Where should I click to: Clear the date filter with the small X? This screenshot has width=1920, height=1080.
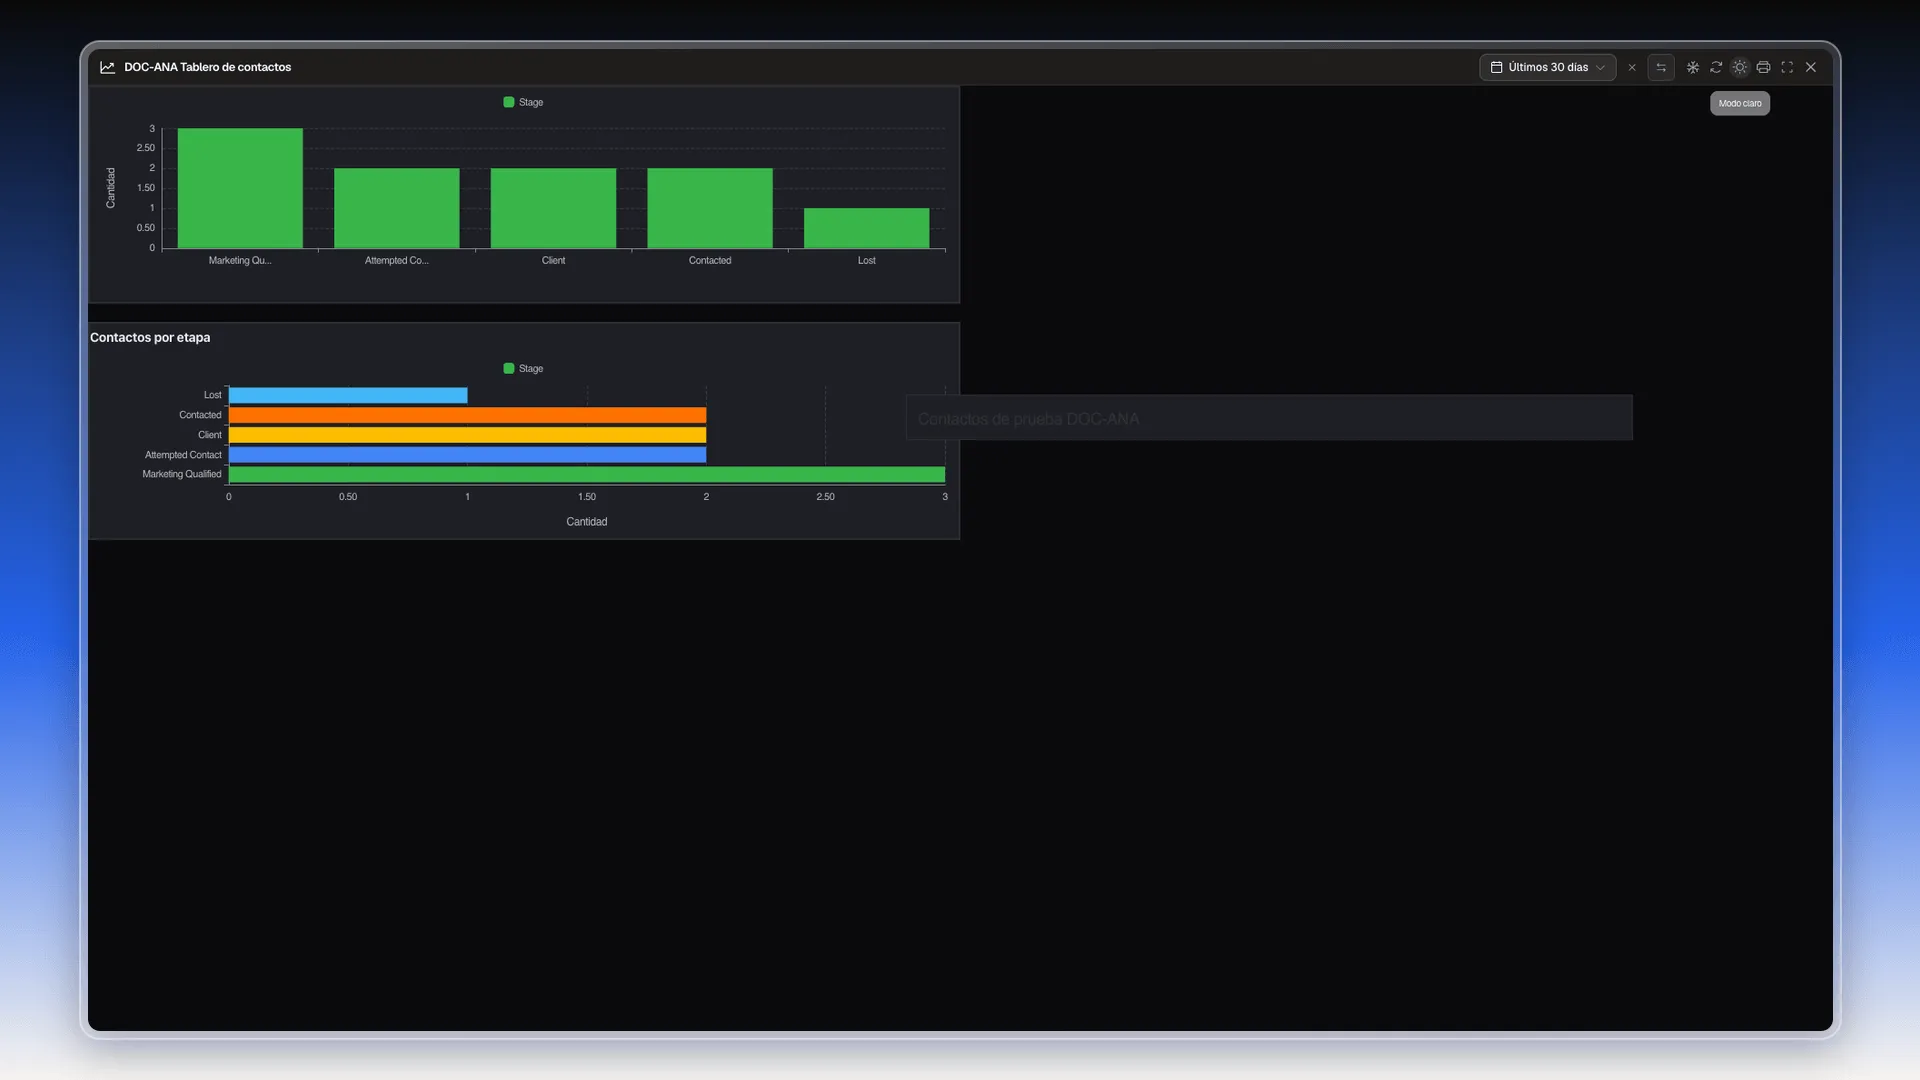pyautogui.click(x=1632, y=68)
